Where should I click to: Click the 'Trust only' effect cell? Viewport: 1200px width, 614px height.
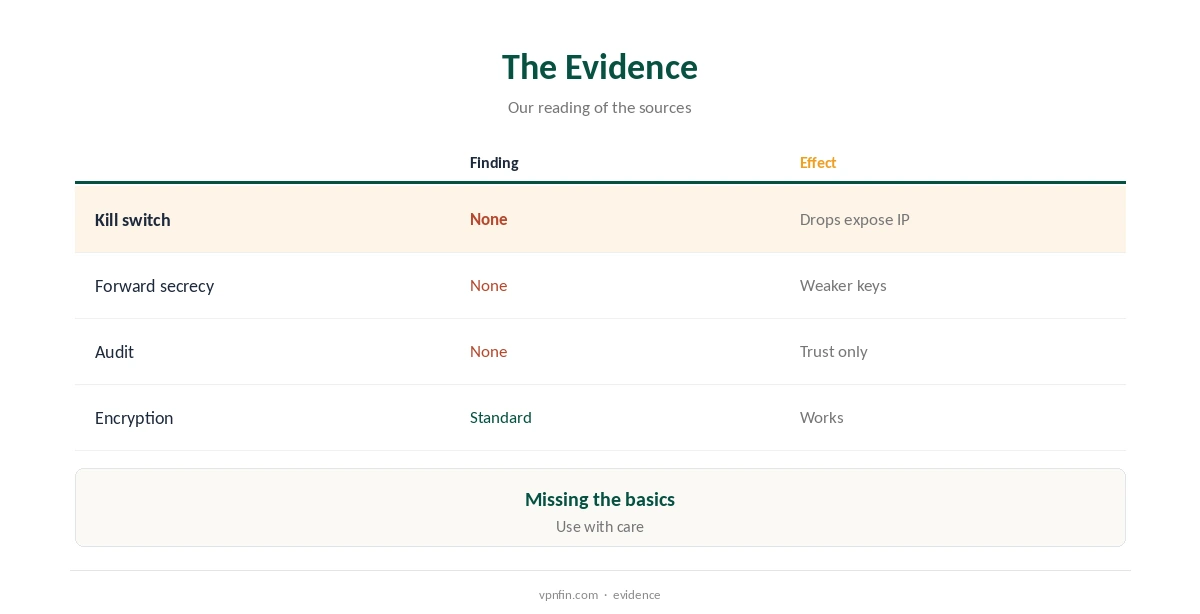point(834,351)
